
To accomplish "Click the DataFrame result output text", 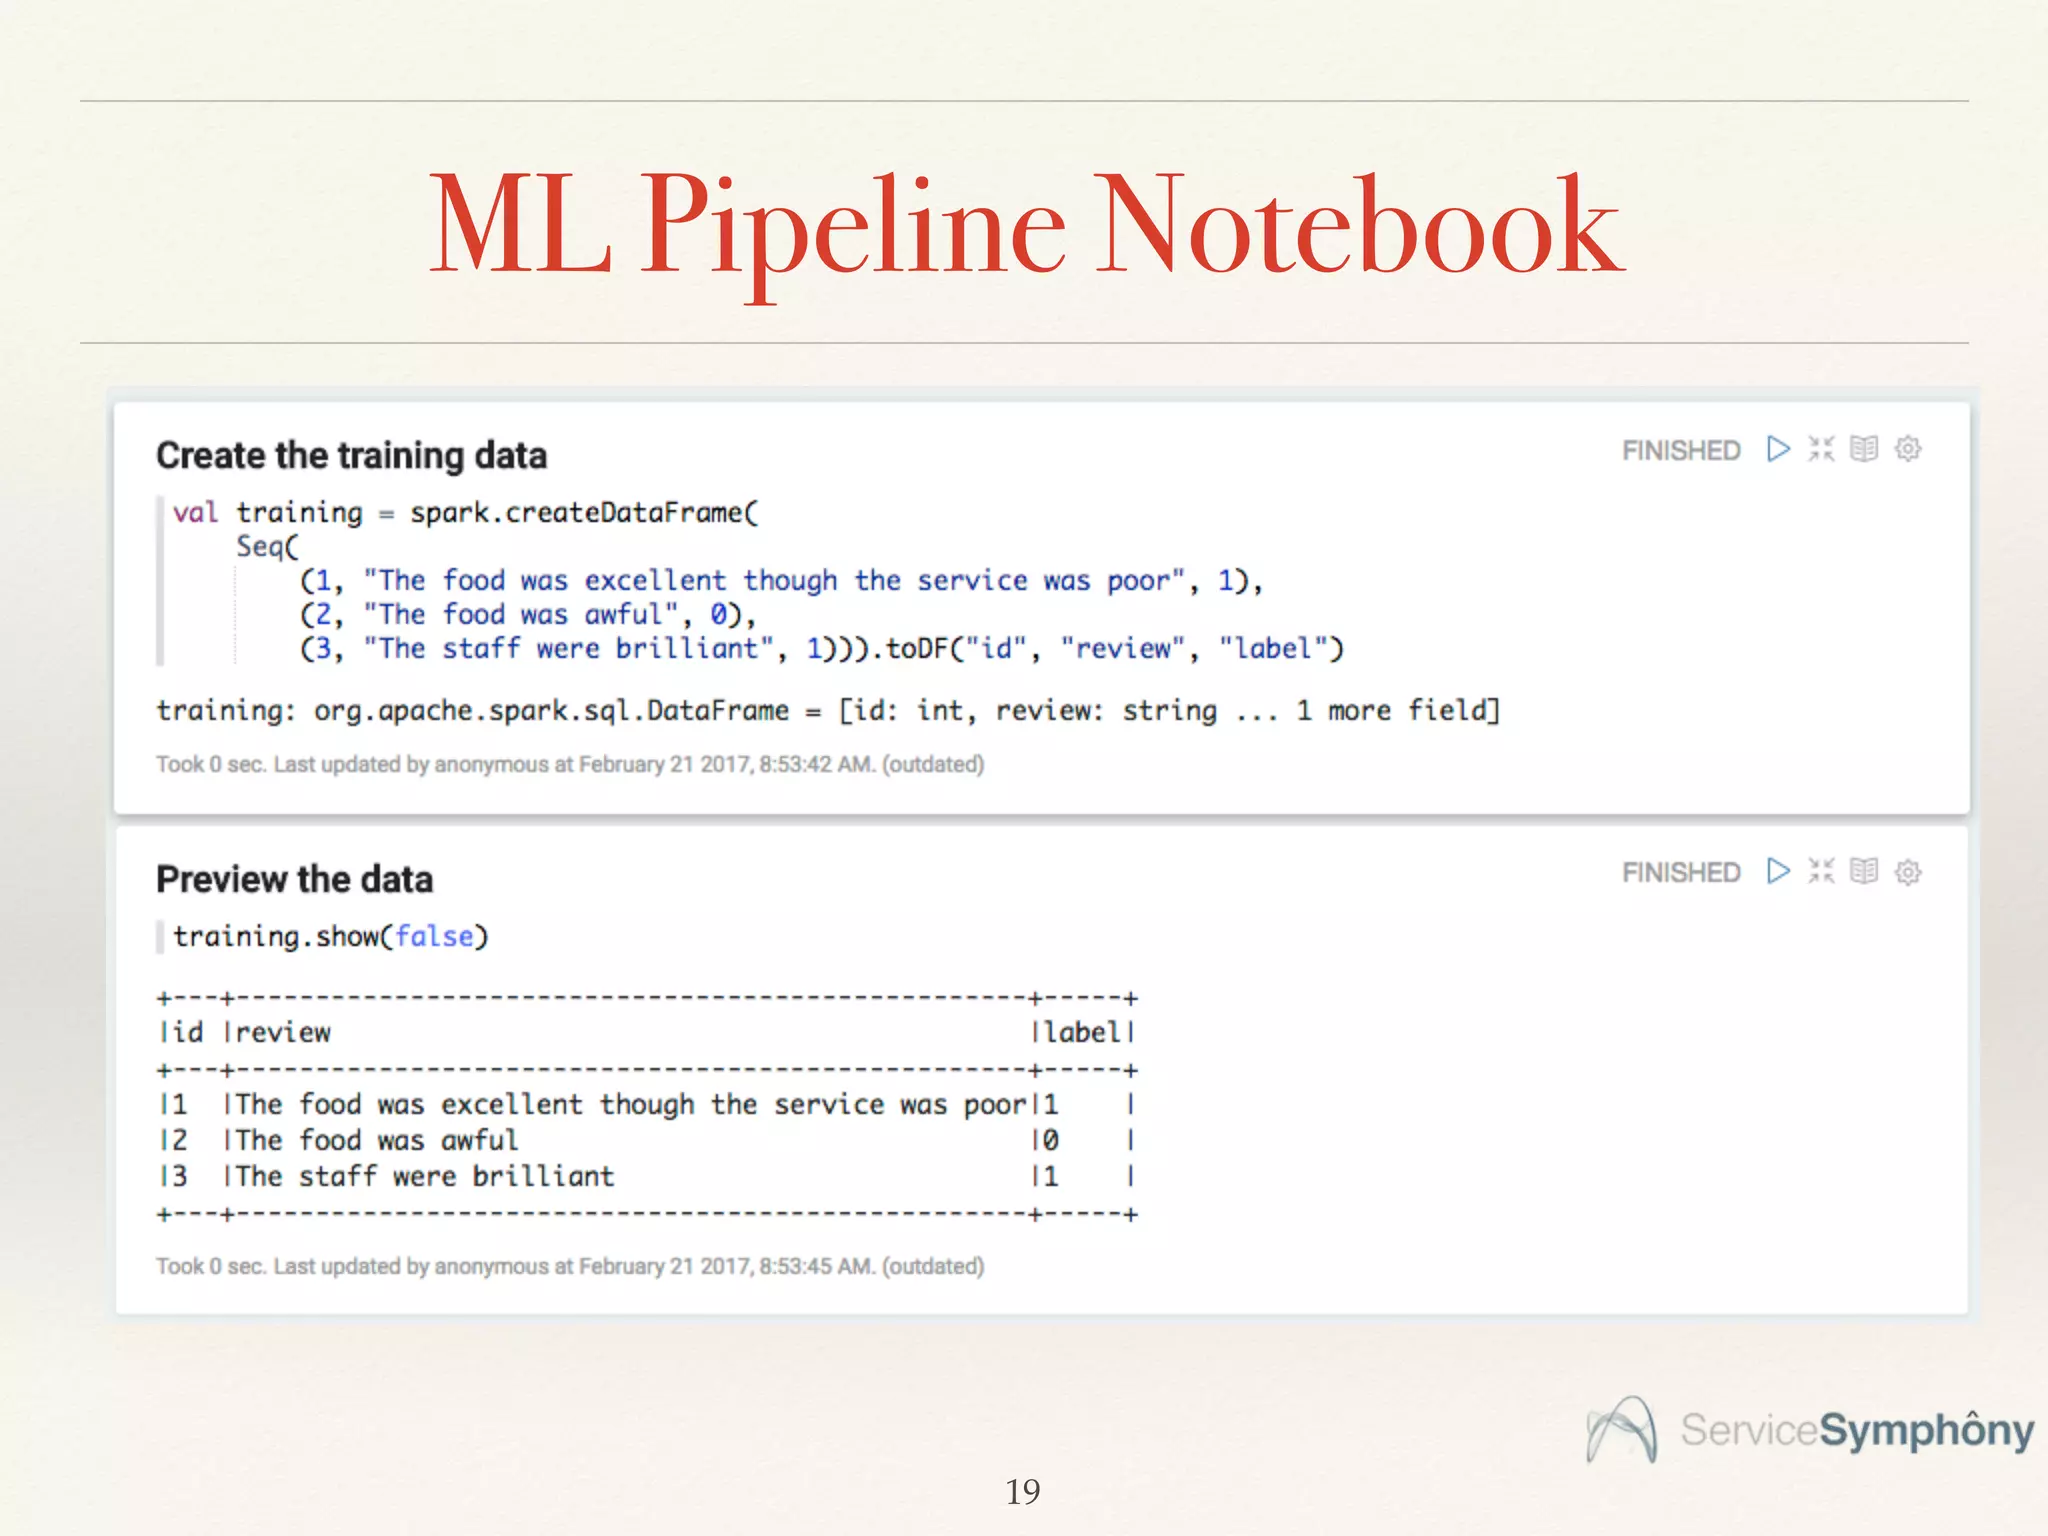I will tap(827, 711).
